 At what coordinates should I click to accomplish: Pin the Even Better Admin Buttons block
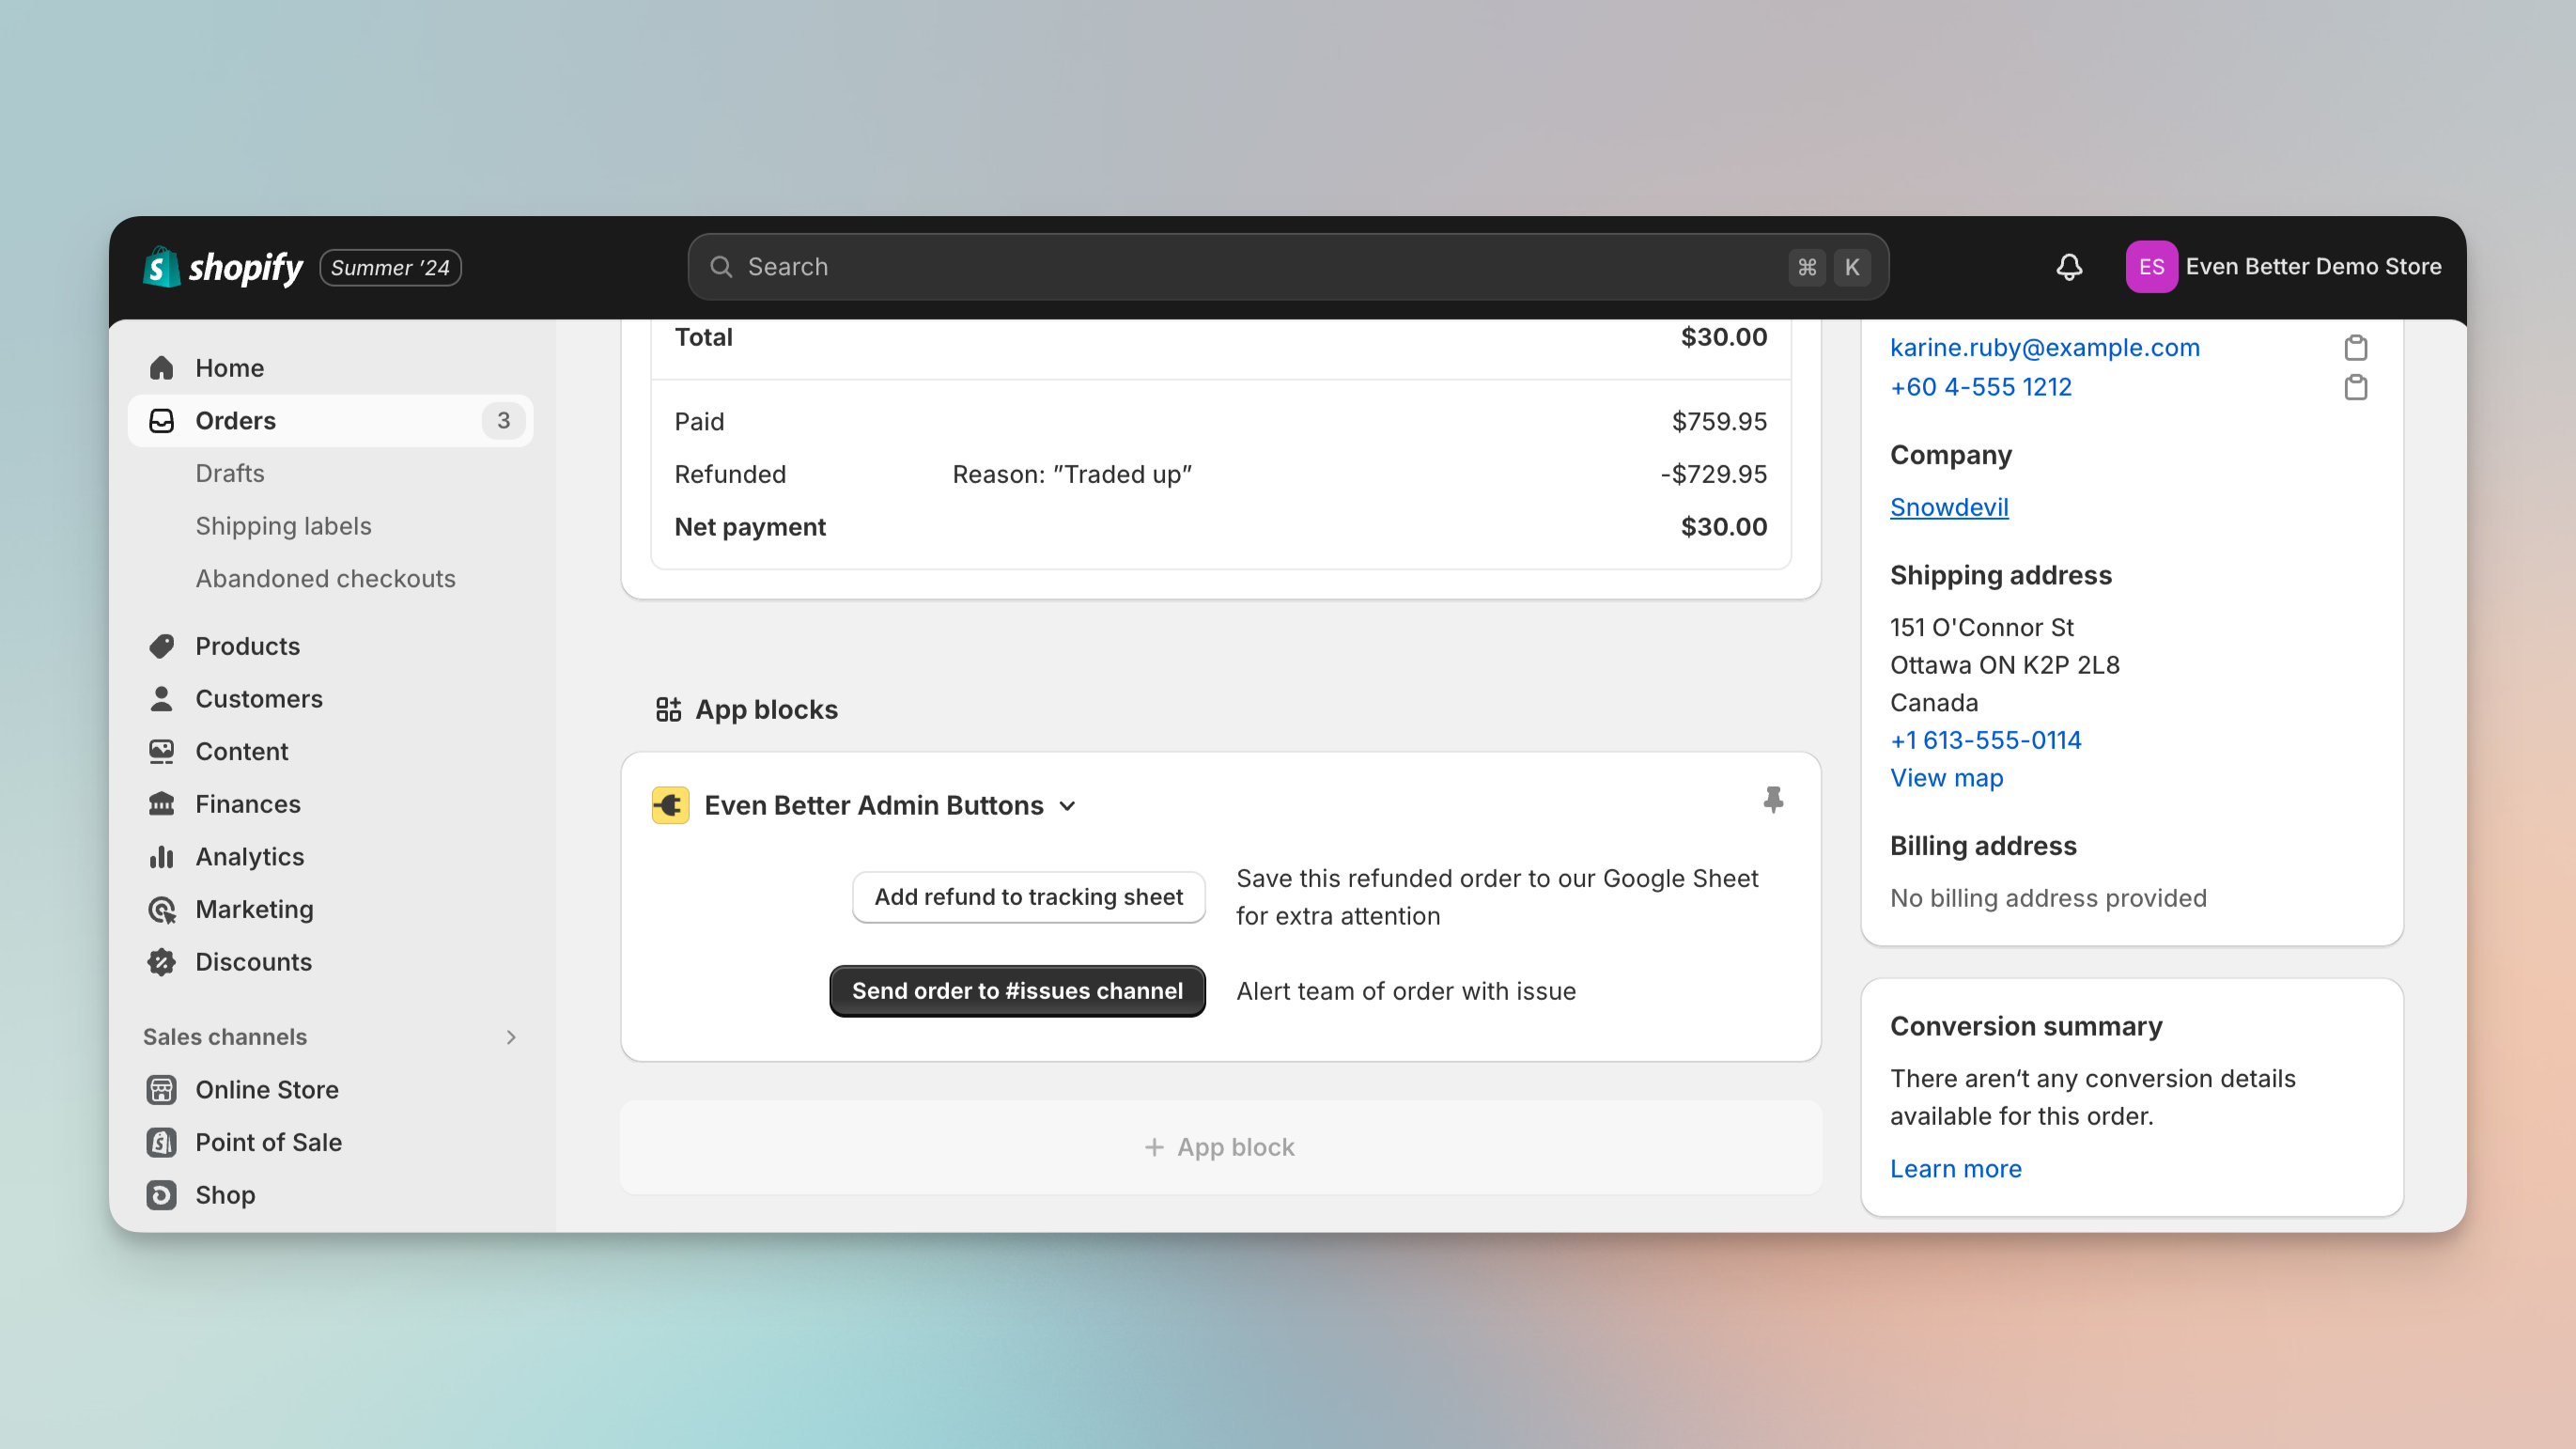pos(1773,800)
